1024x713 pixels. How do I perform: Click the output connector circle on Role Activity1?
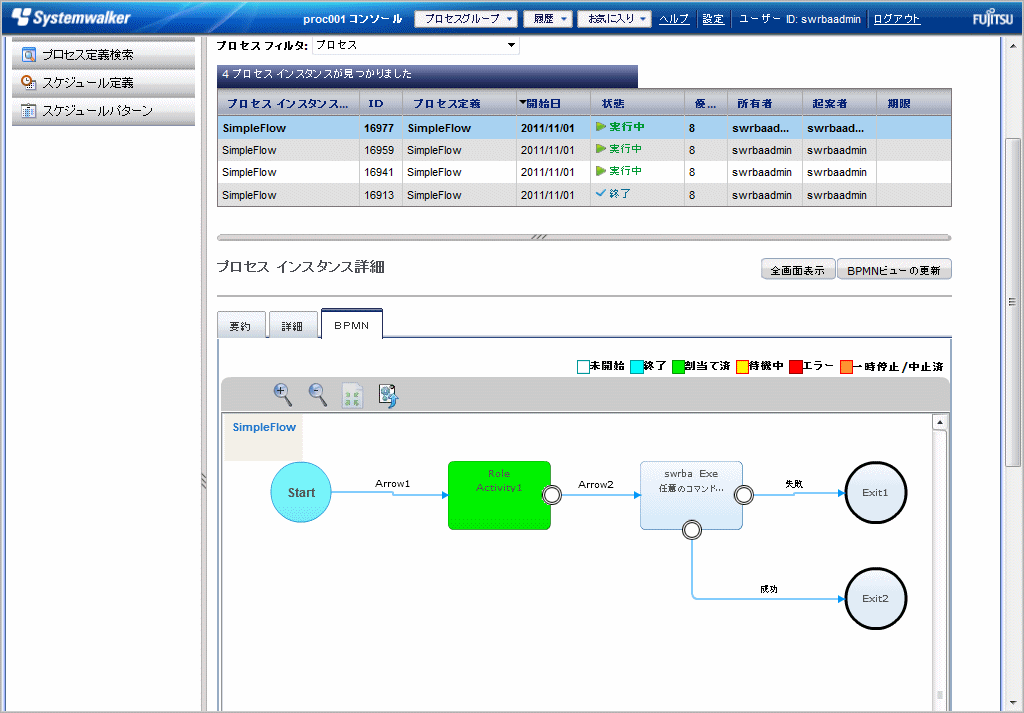tap(552, 496)
